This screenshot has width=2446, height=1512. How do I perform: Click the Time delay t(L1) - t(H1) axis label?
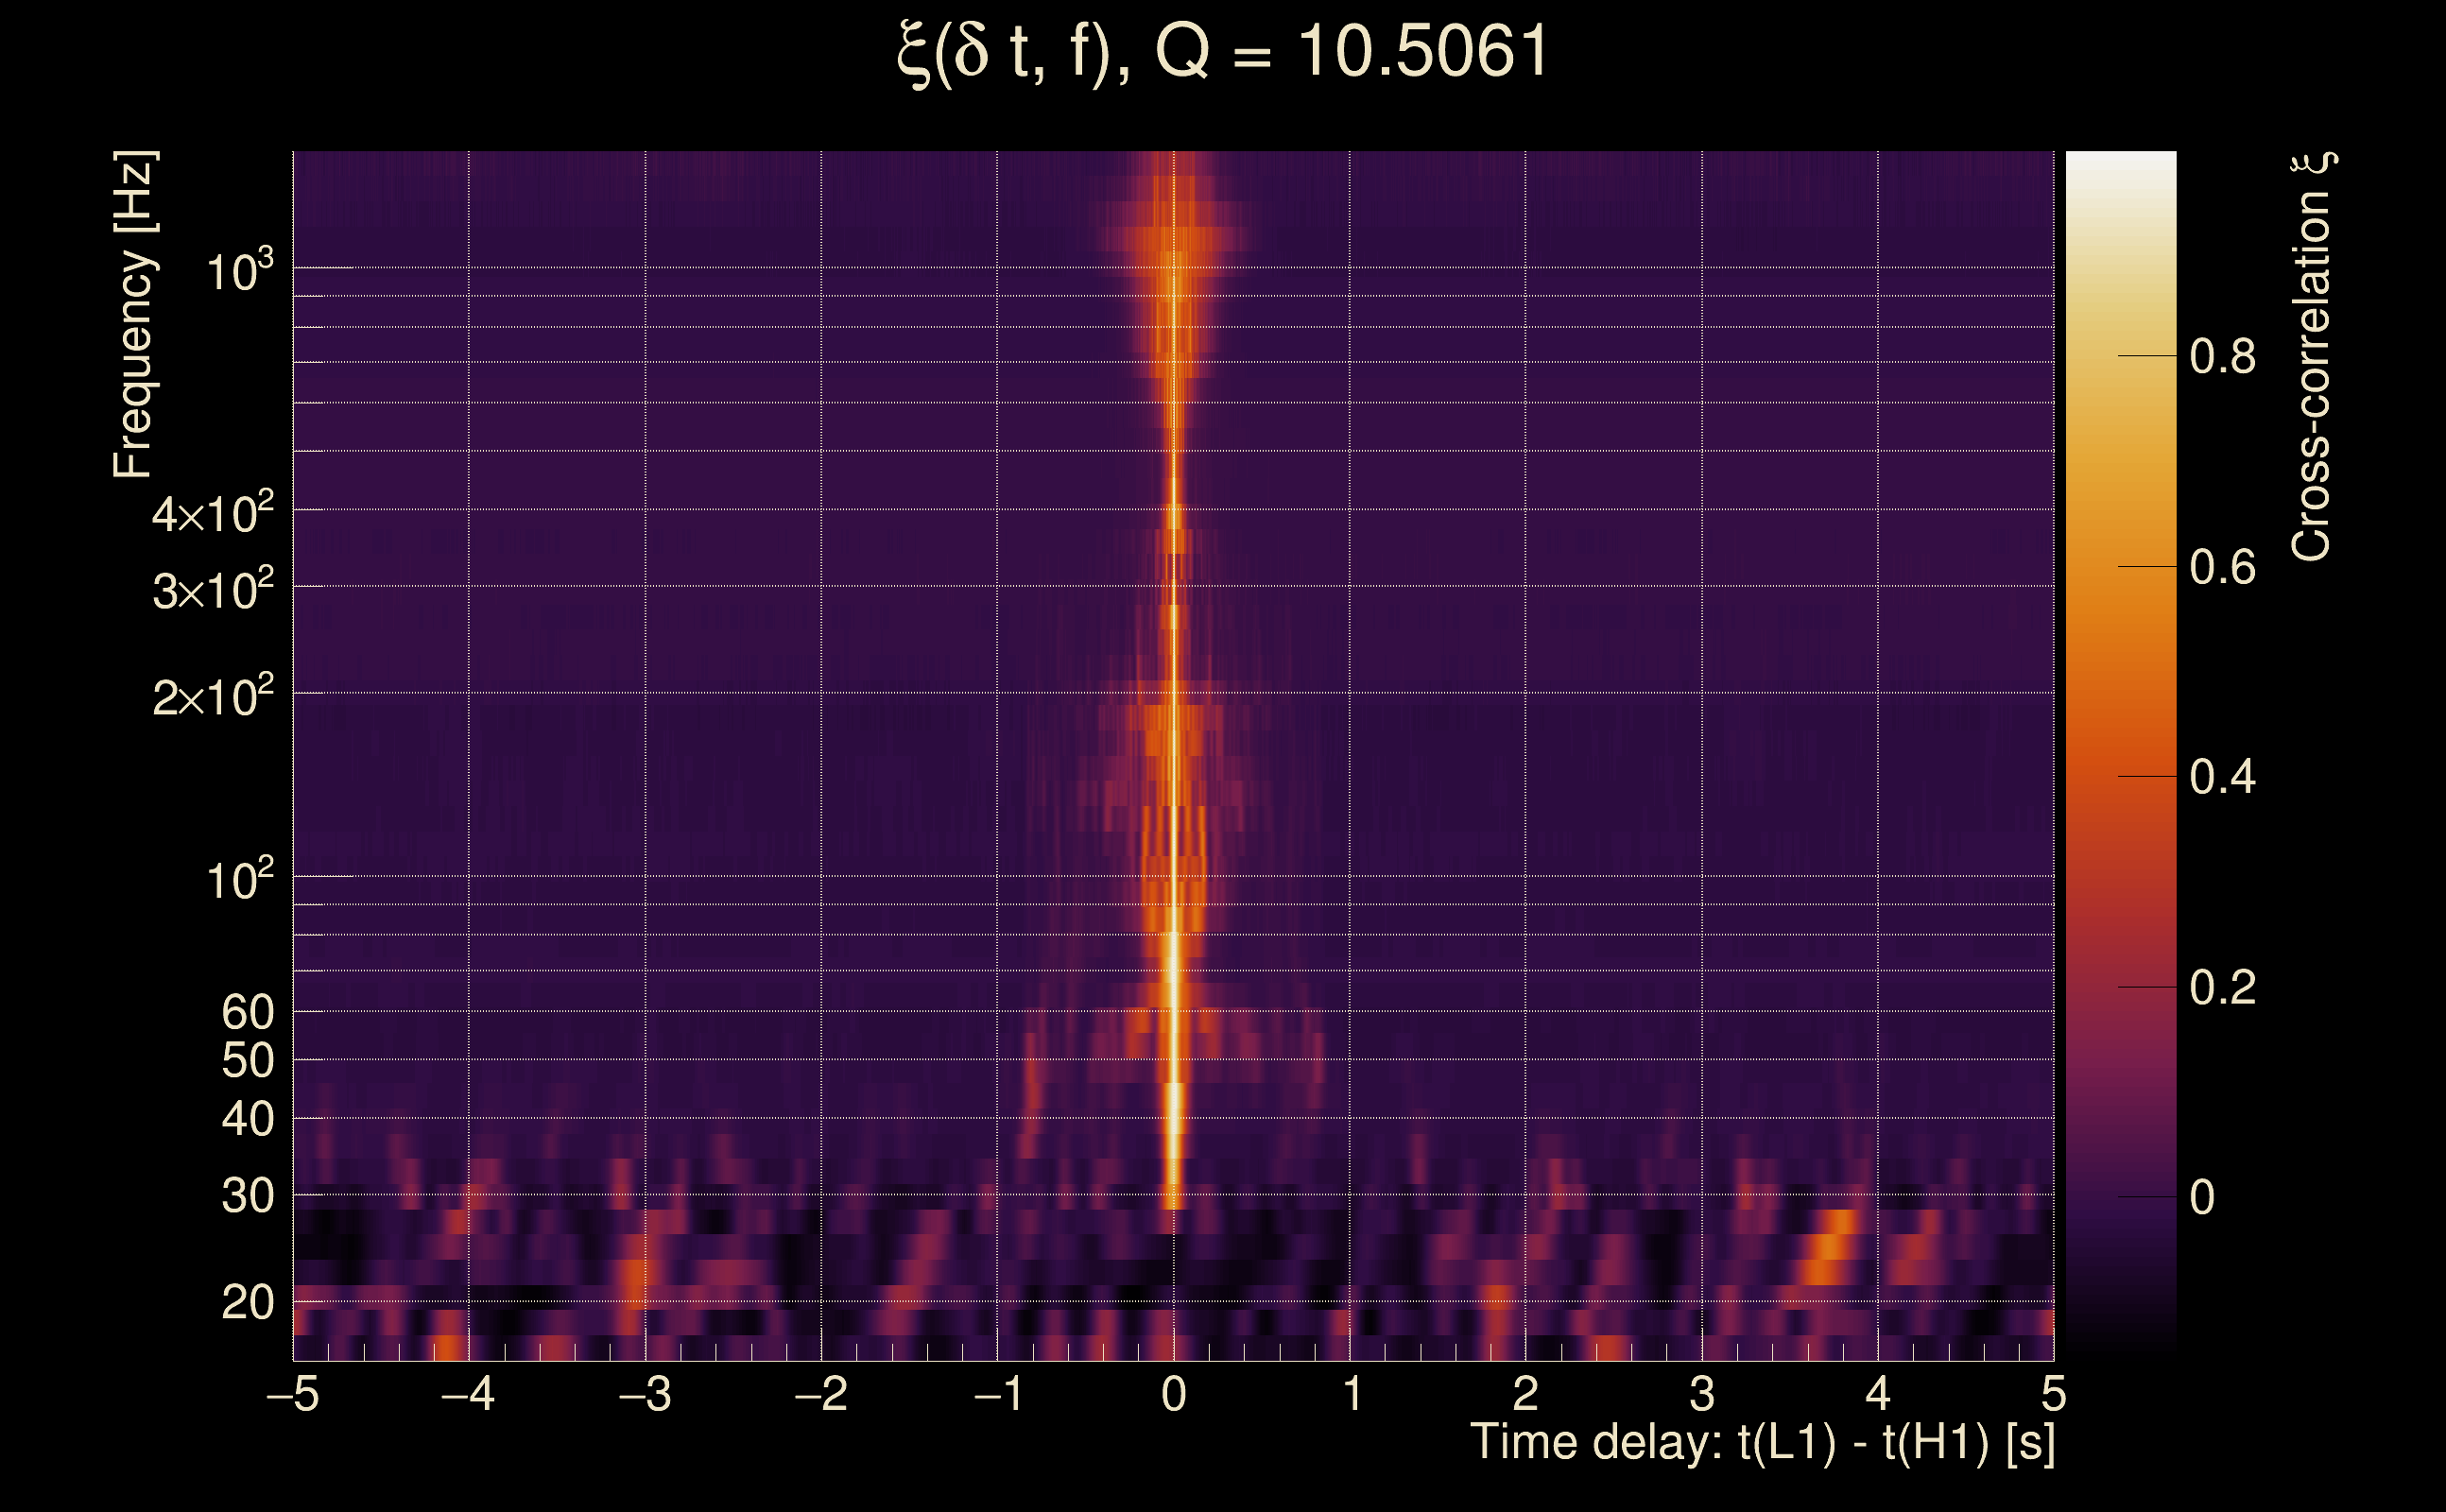(1762, 1443)
